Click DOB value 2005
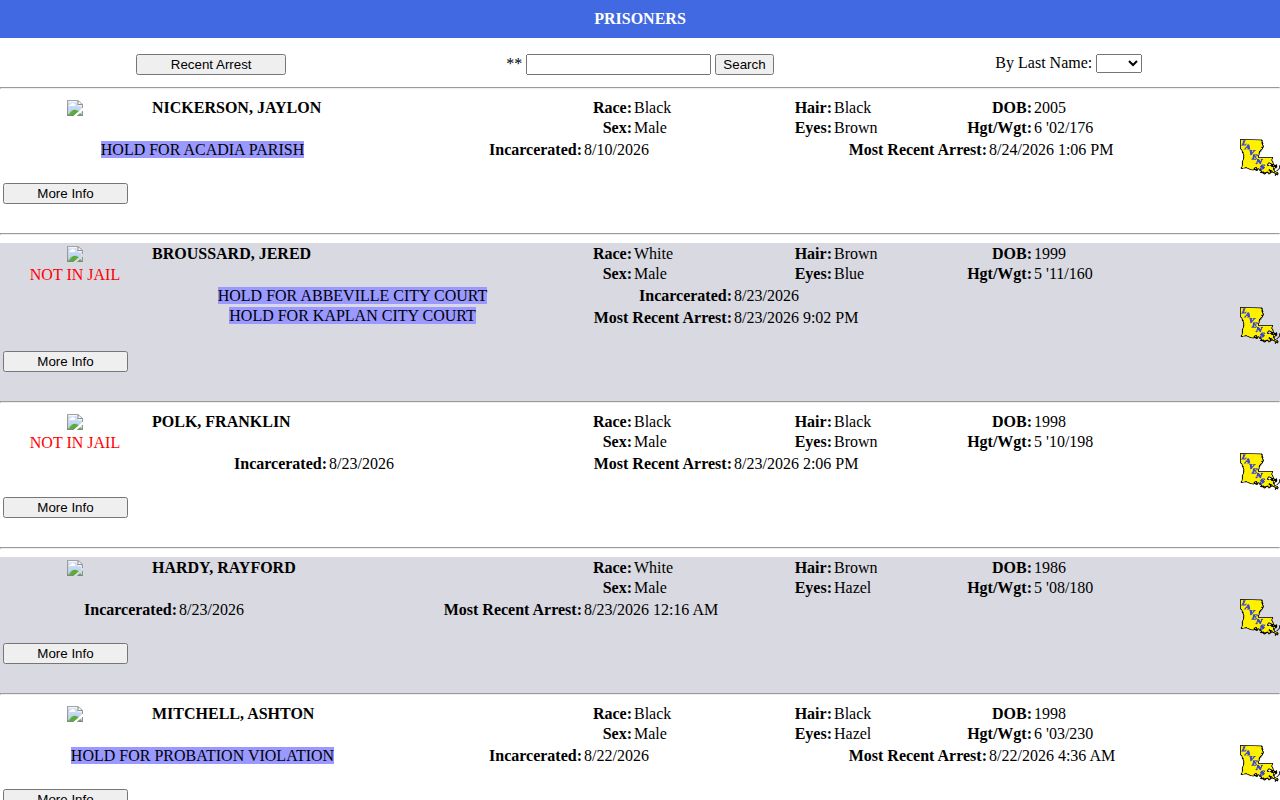Image resolution: width=1280 pixels, height=800 pixels. [1050, 108]
